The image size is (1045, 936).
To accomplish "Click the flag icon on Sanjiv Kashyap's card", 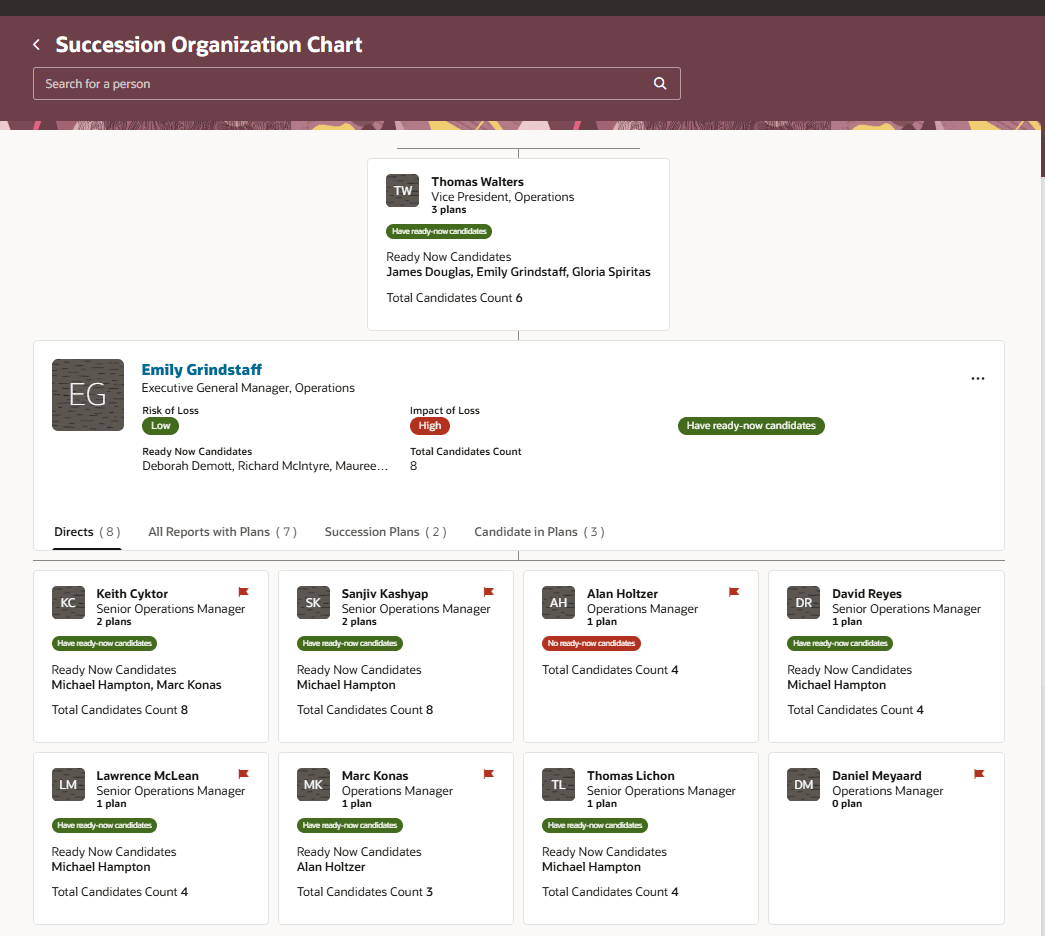I will tap(488, 592).
